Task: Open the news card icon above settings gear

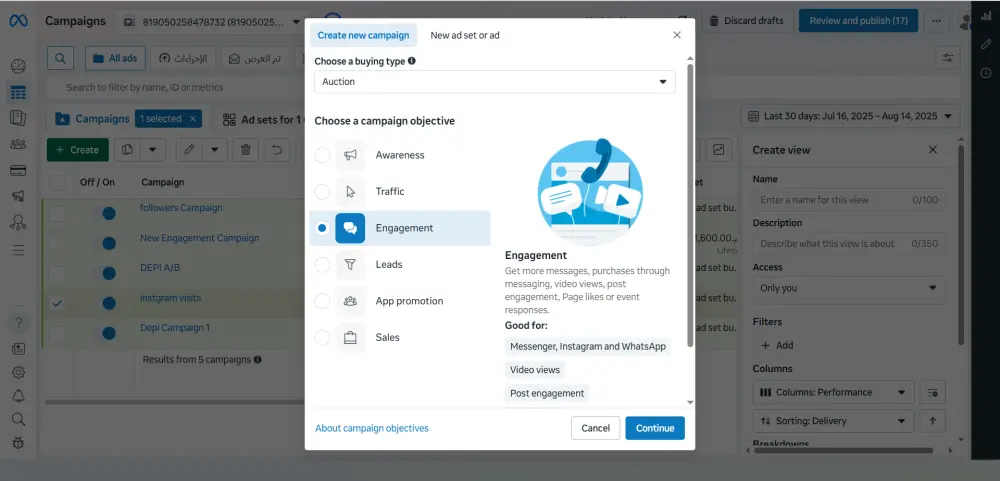Action: tap(18, 349)
